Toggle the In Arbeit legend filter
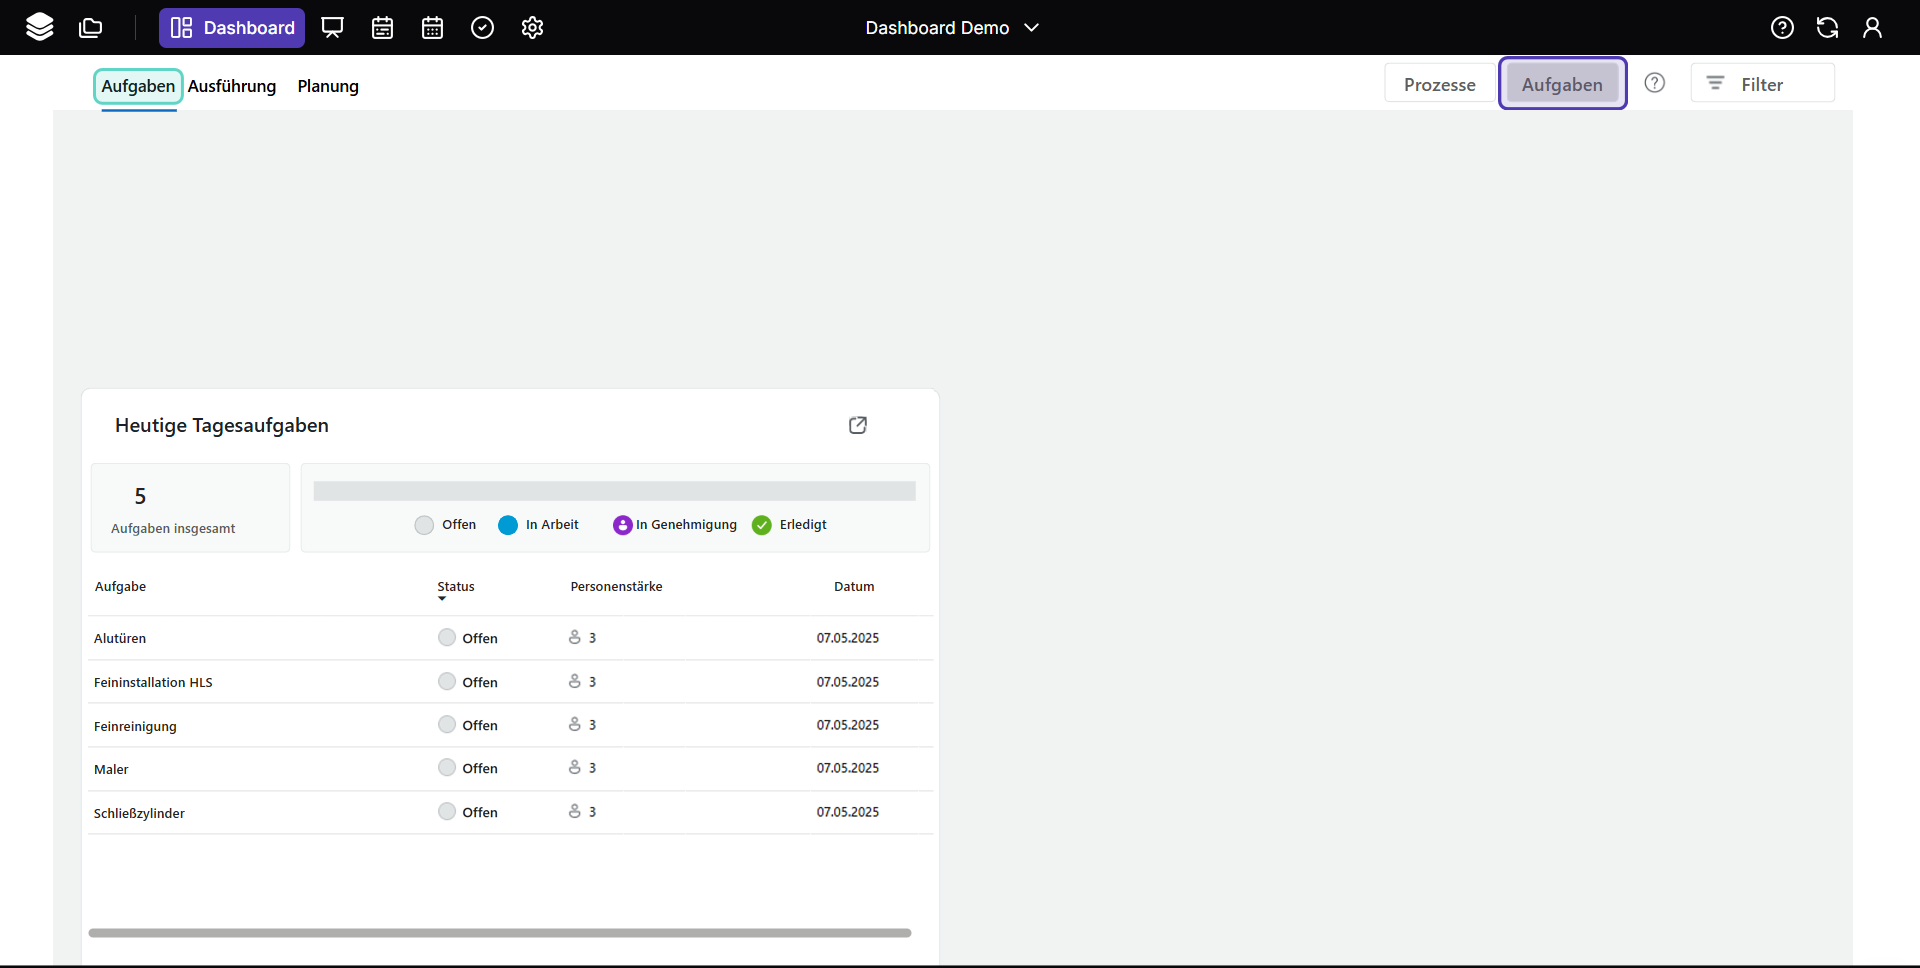 click(x=539, y=525)
